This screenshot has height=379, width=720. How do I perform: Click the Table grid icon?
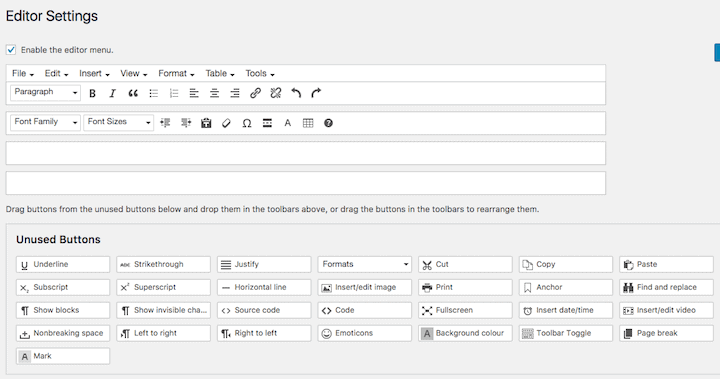coord(308,123)
